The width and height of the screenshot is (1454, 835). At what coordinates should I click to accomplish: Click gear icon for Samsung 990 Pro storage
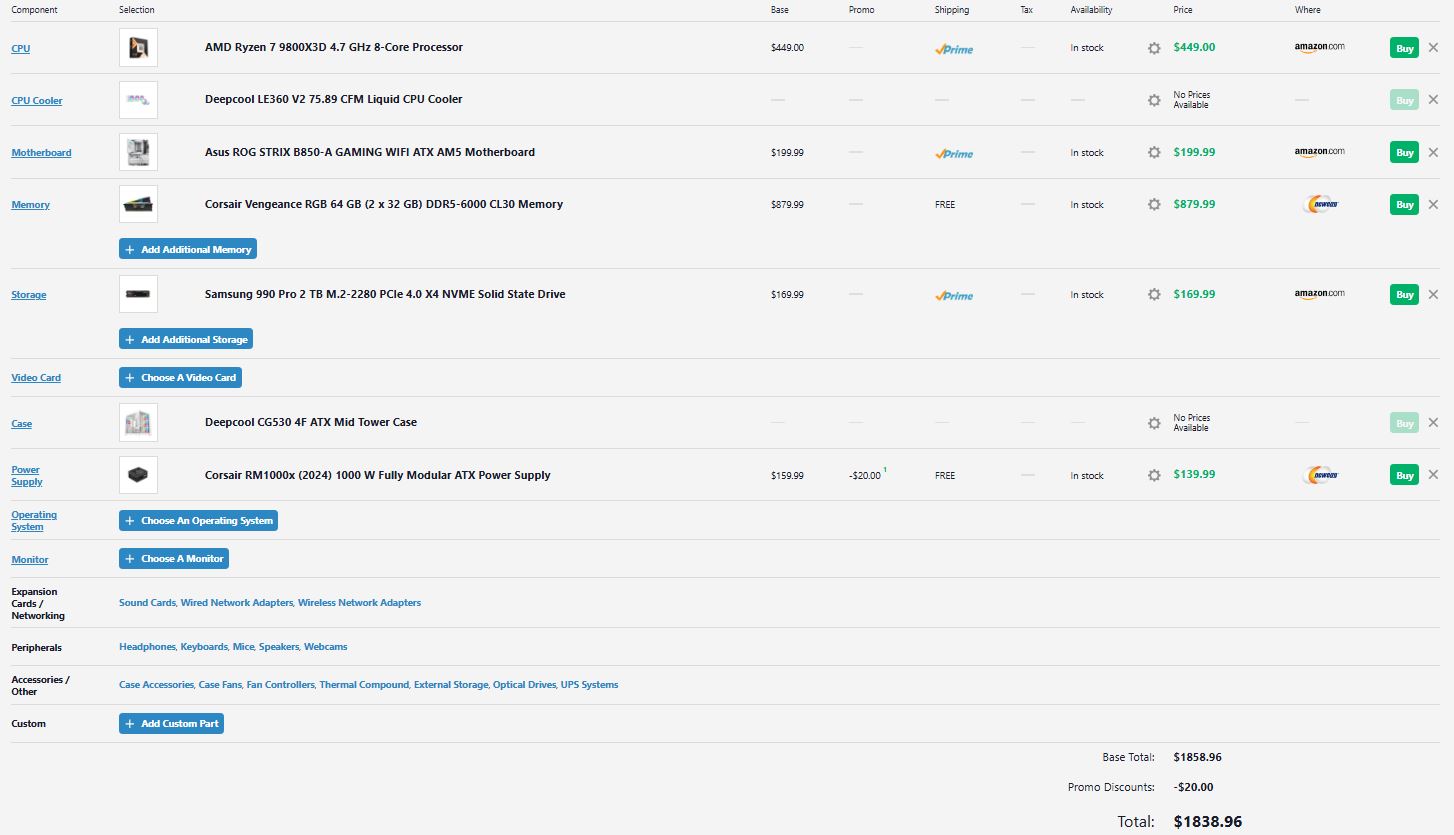(1154, 294)
